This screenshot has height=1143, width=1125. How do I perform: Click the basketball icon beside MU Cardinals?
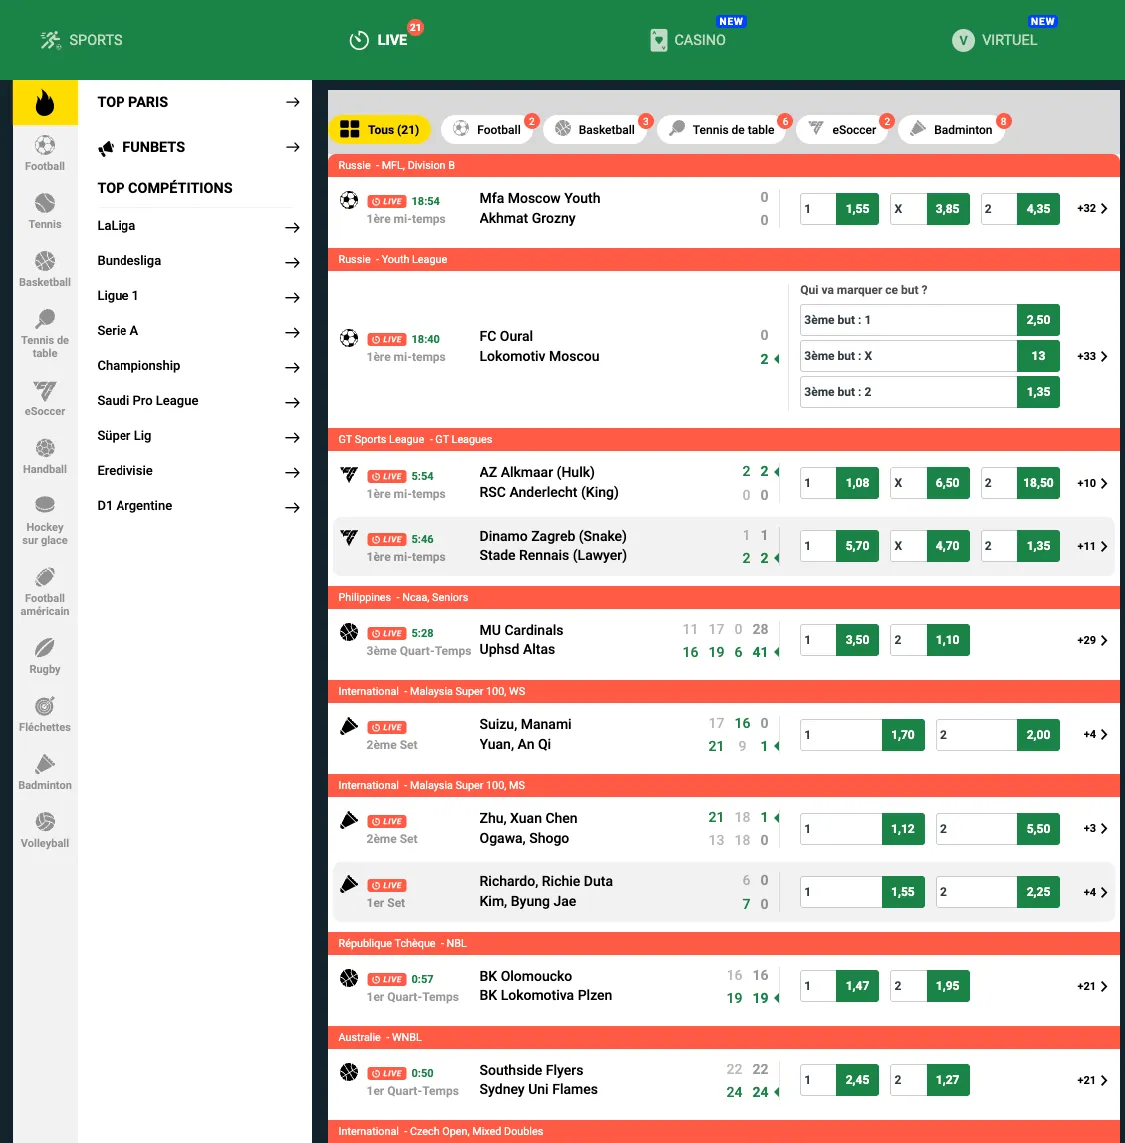tap(349, 631)
